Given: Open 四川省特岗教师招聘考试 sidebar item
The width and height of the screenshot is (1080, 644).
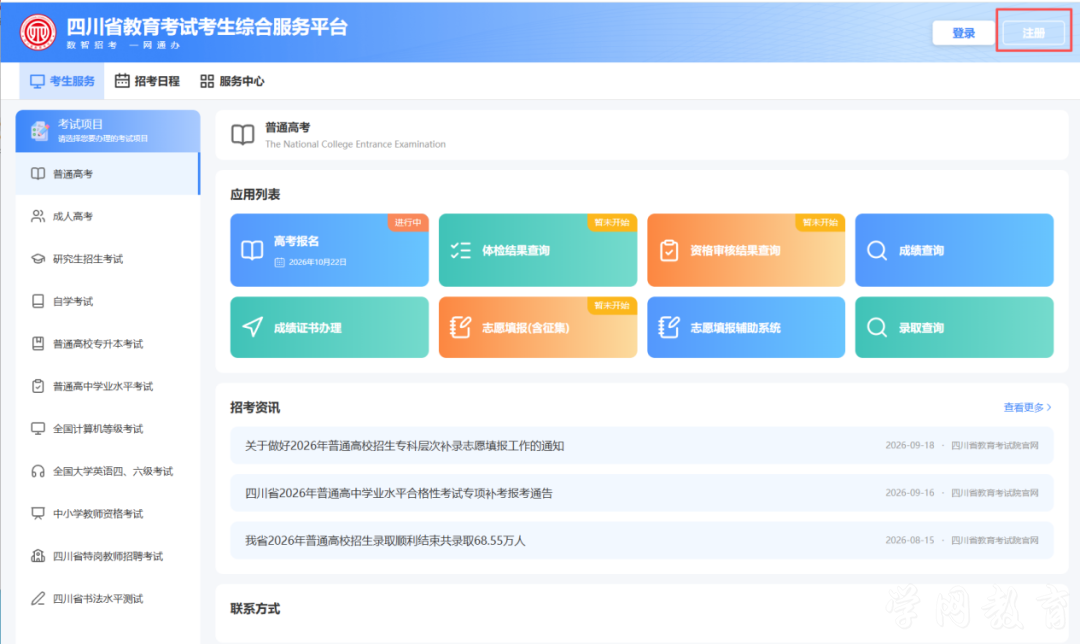Looking at the screenshot, I should pyautogui.click(x=108, y=557).
